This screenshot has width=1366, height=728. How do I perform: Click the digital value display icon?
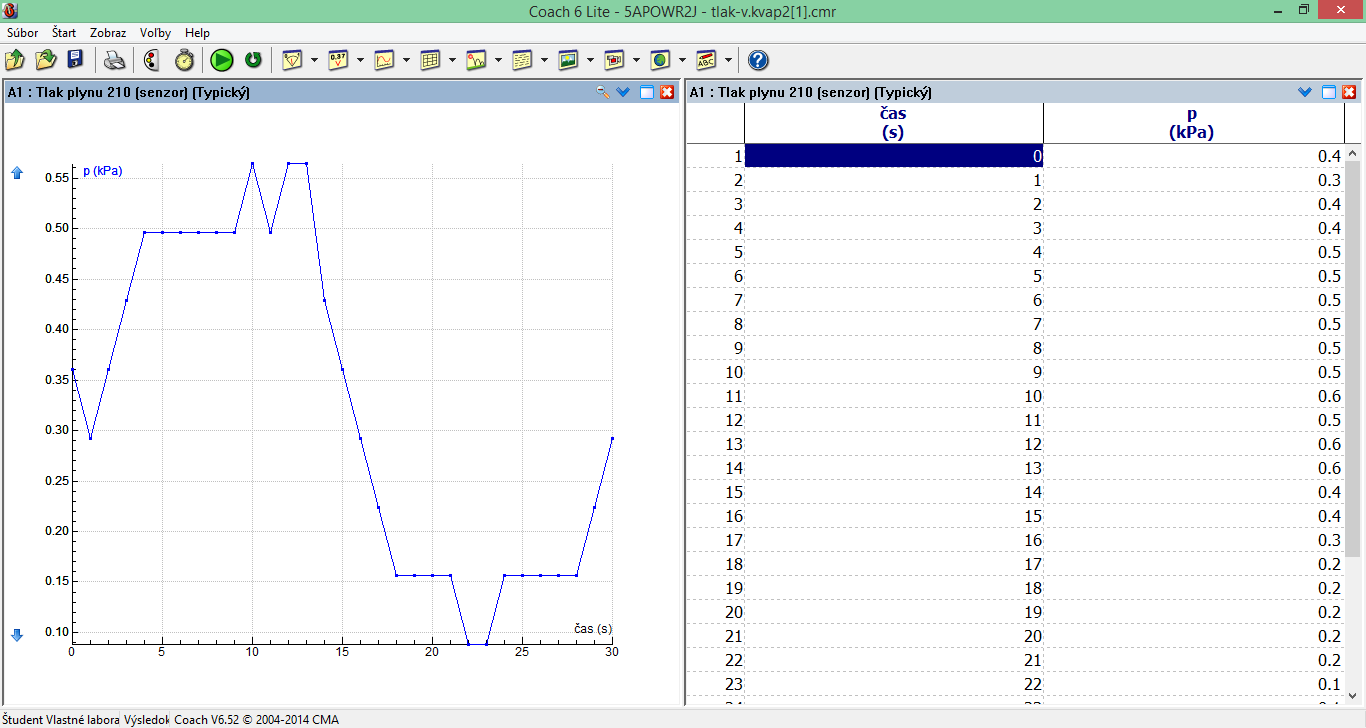[338, 60]
